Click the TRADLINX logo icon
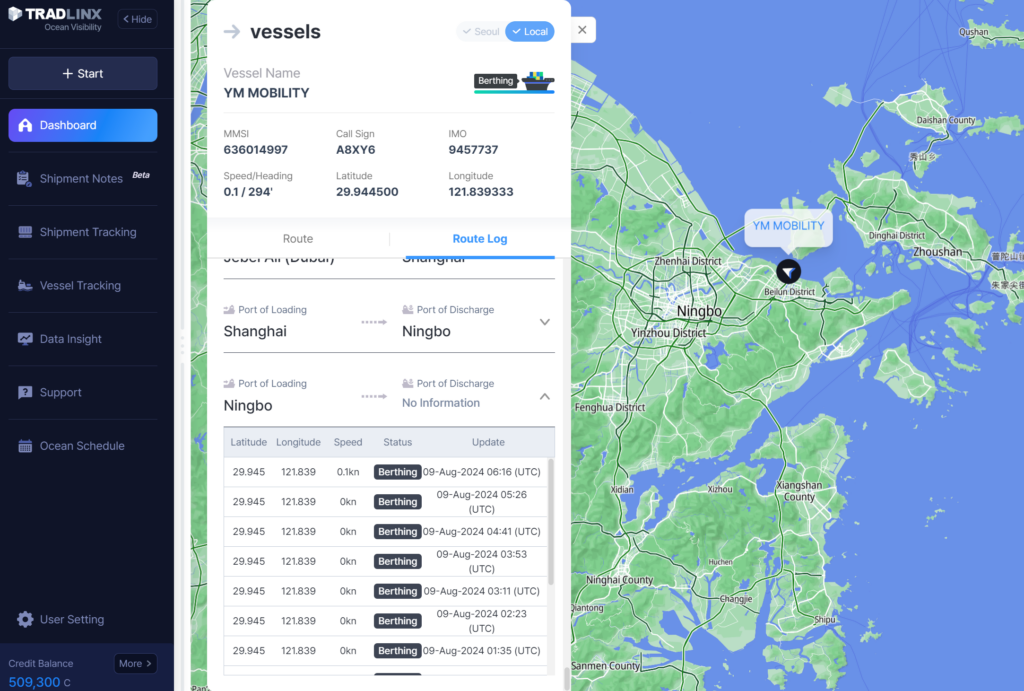This screenshot has width=1024, height=691. 15,14
